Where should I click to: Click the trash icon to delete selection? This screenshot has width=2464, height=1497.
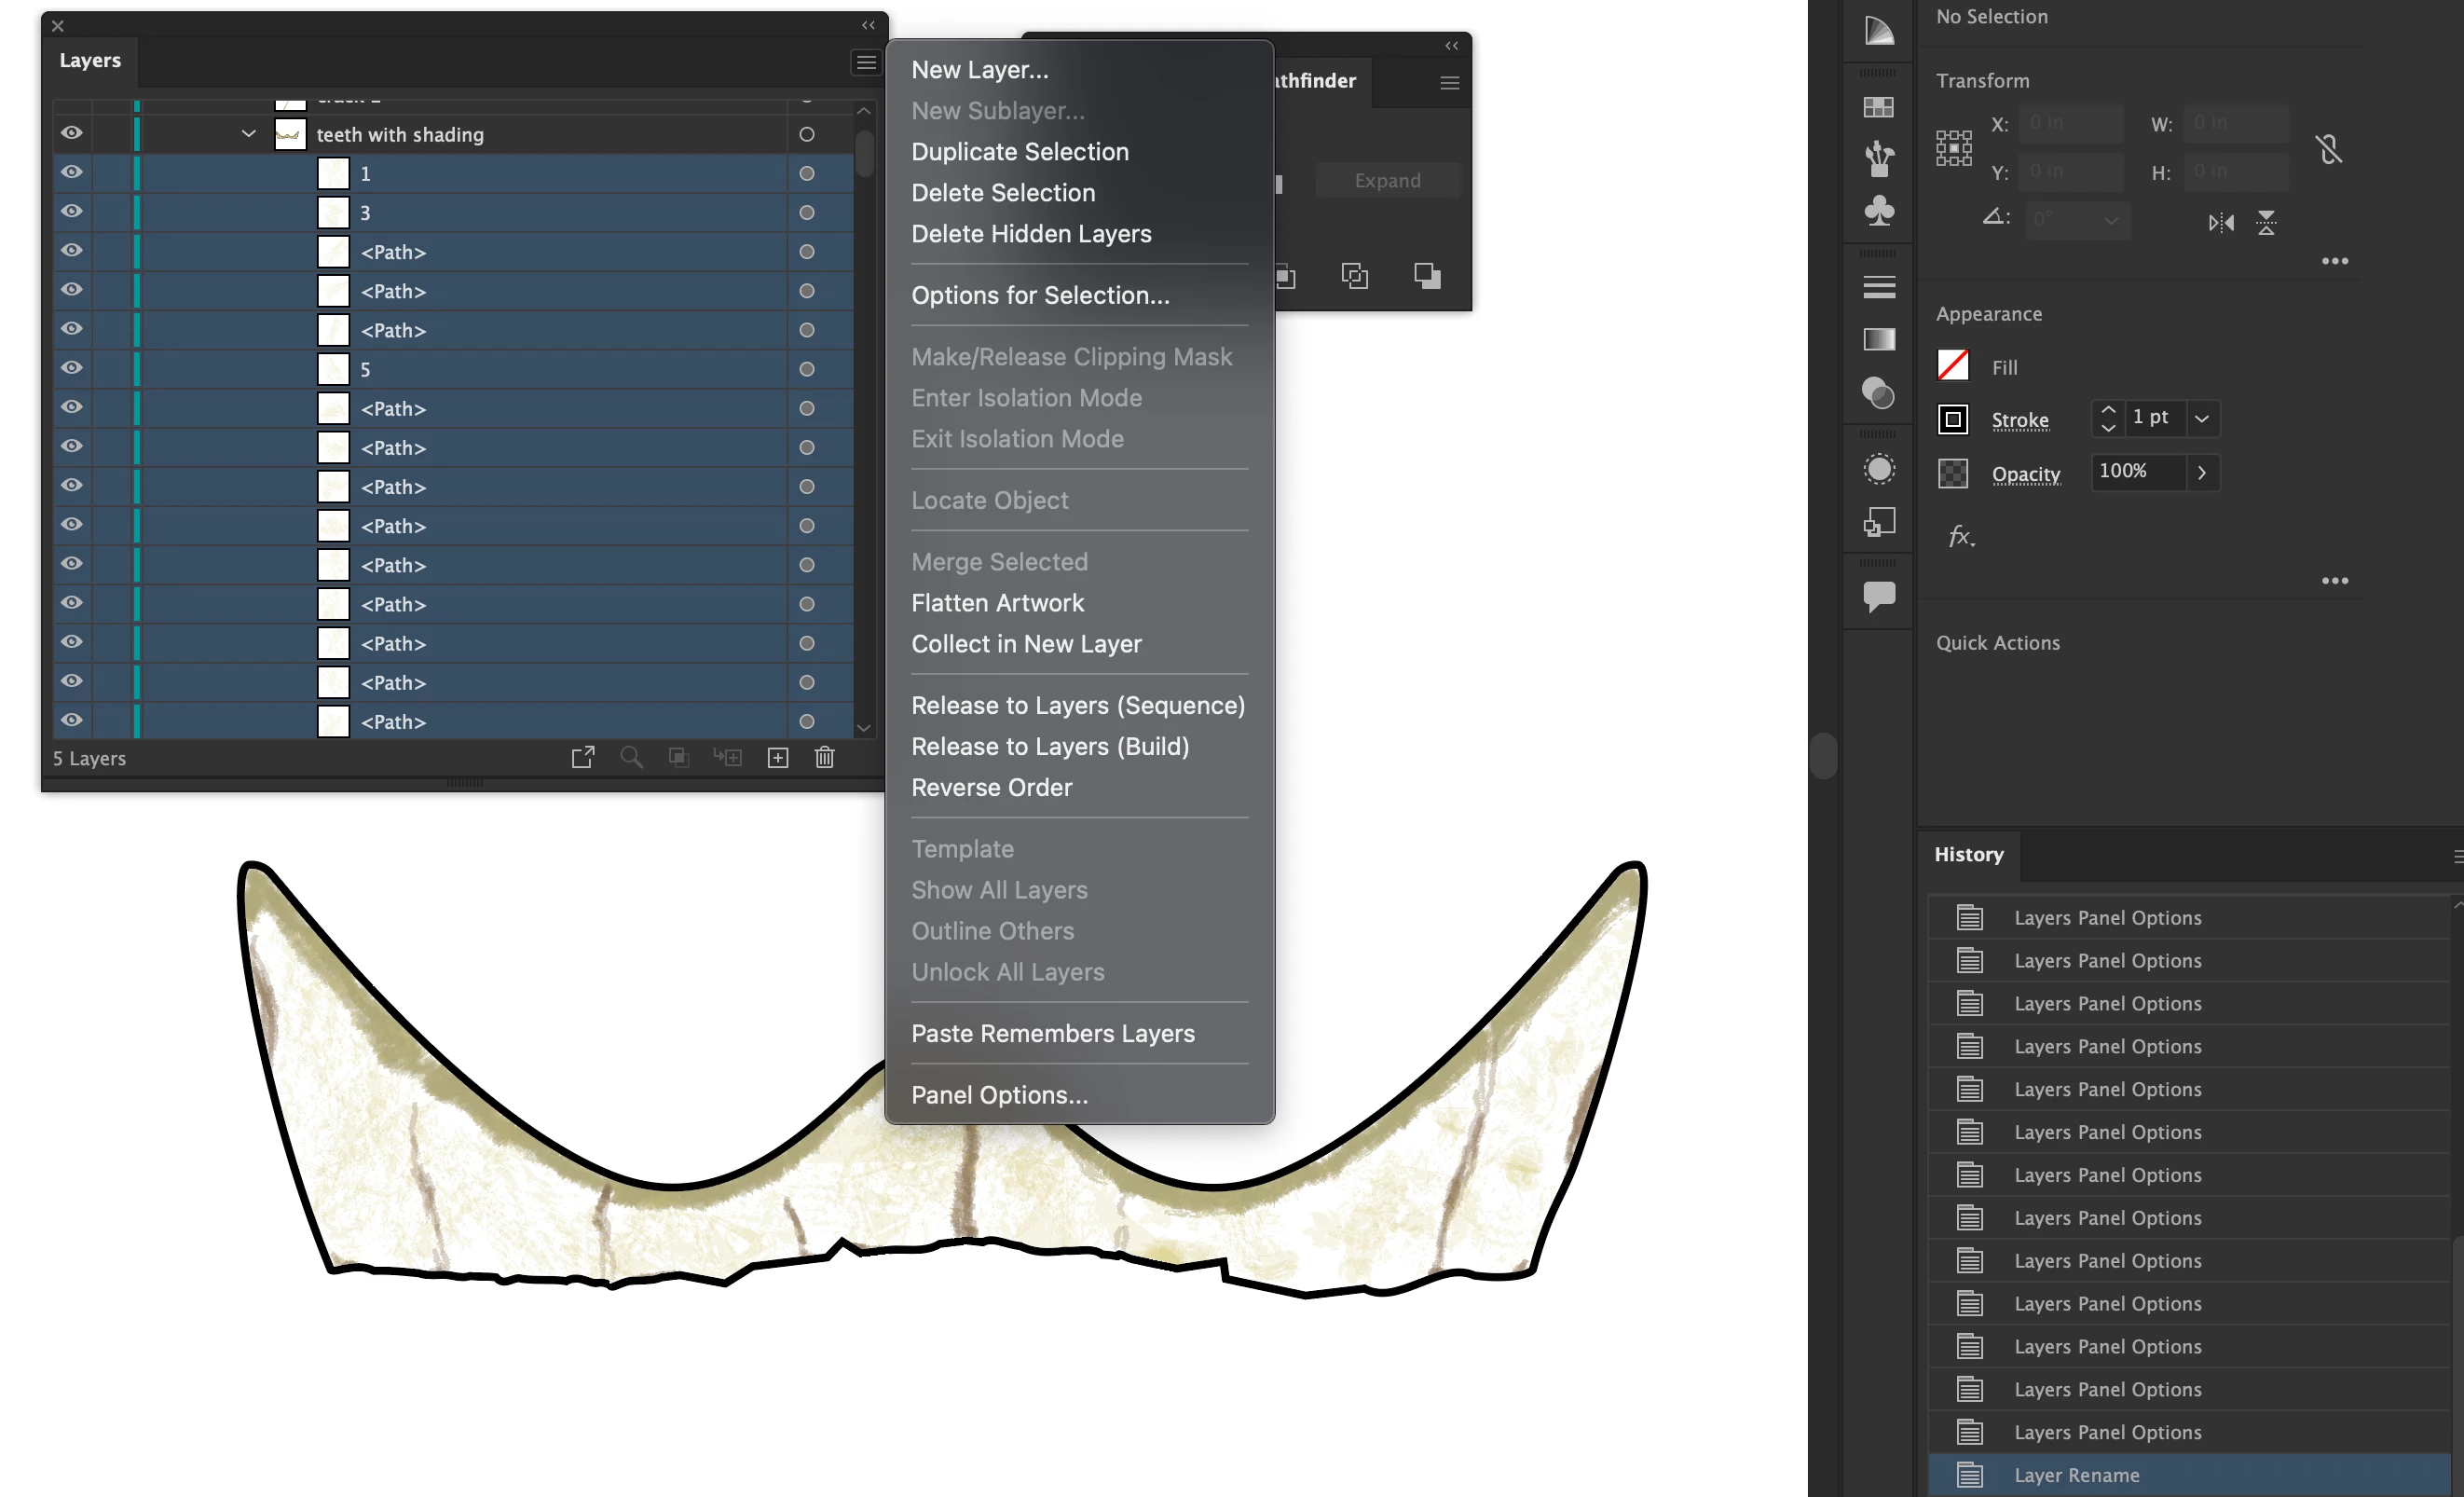coord(824,757)
